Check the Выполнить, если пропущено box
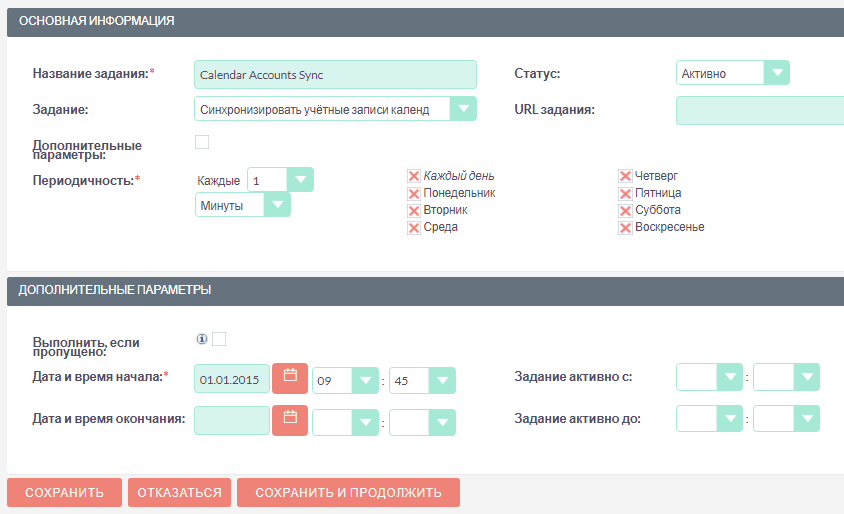 (219, 339)
